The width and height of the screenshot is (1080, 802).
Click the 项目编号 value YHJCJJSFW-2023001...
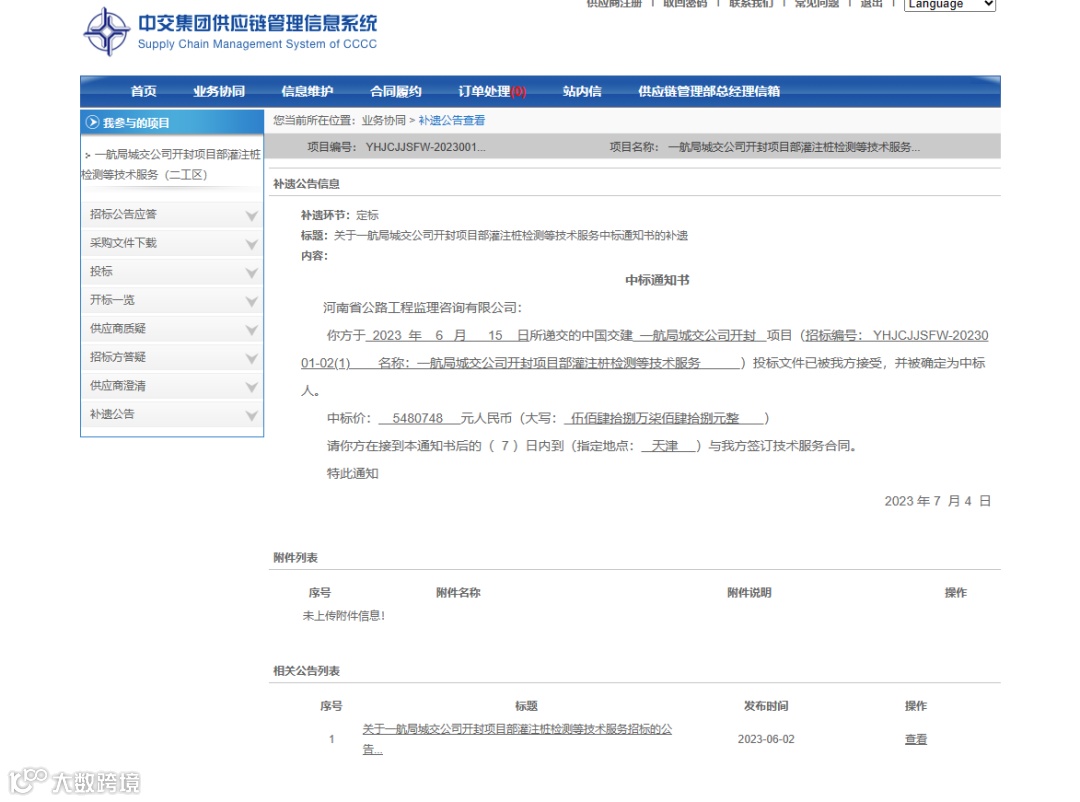pos(426,147)
